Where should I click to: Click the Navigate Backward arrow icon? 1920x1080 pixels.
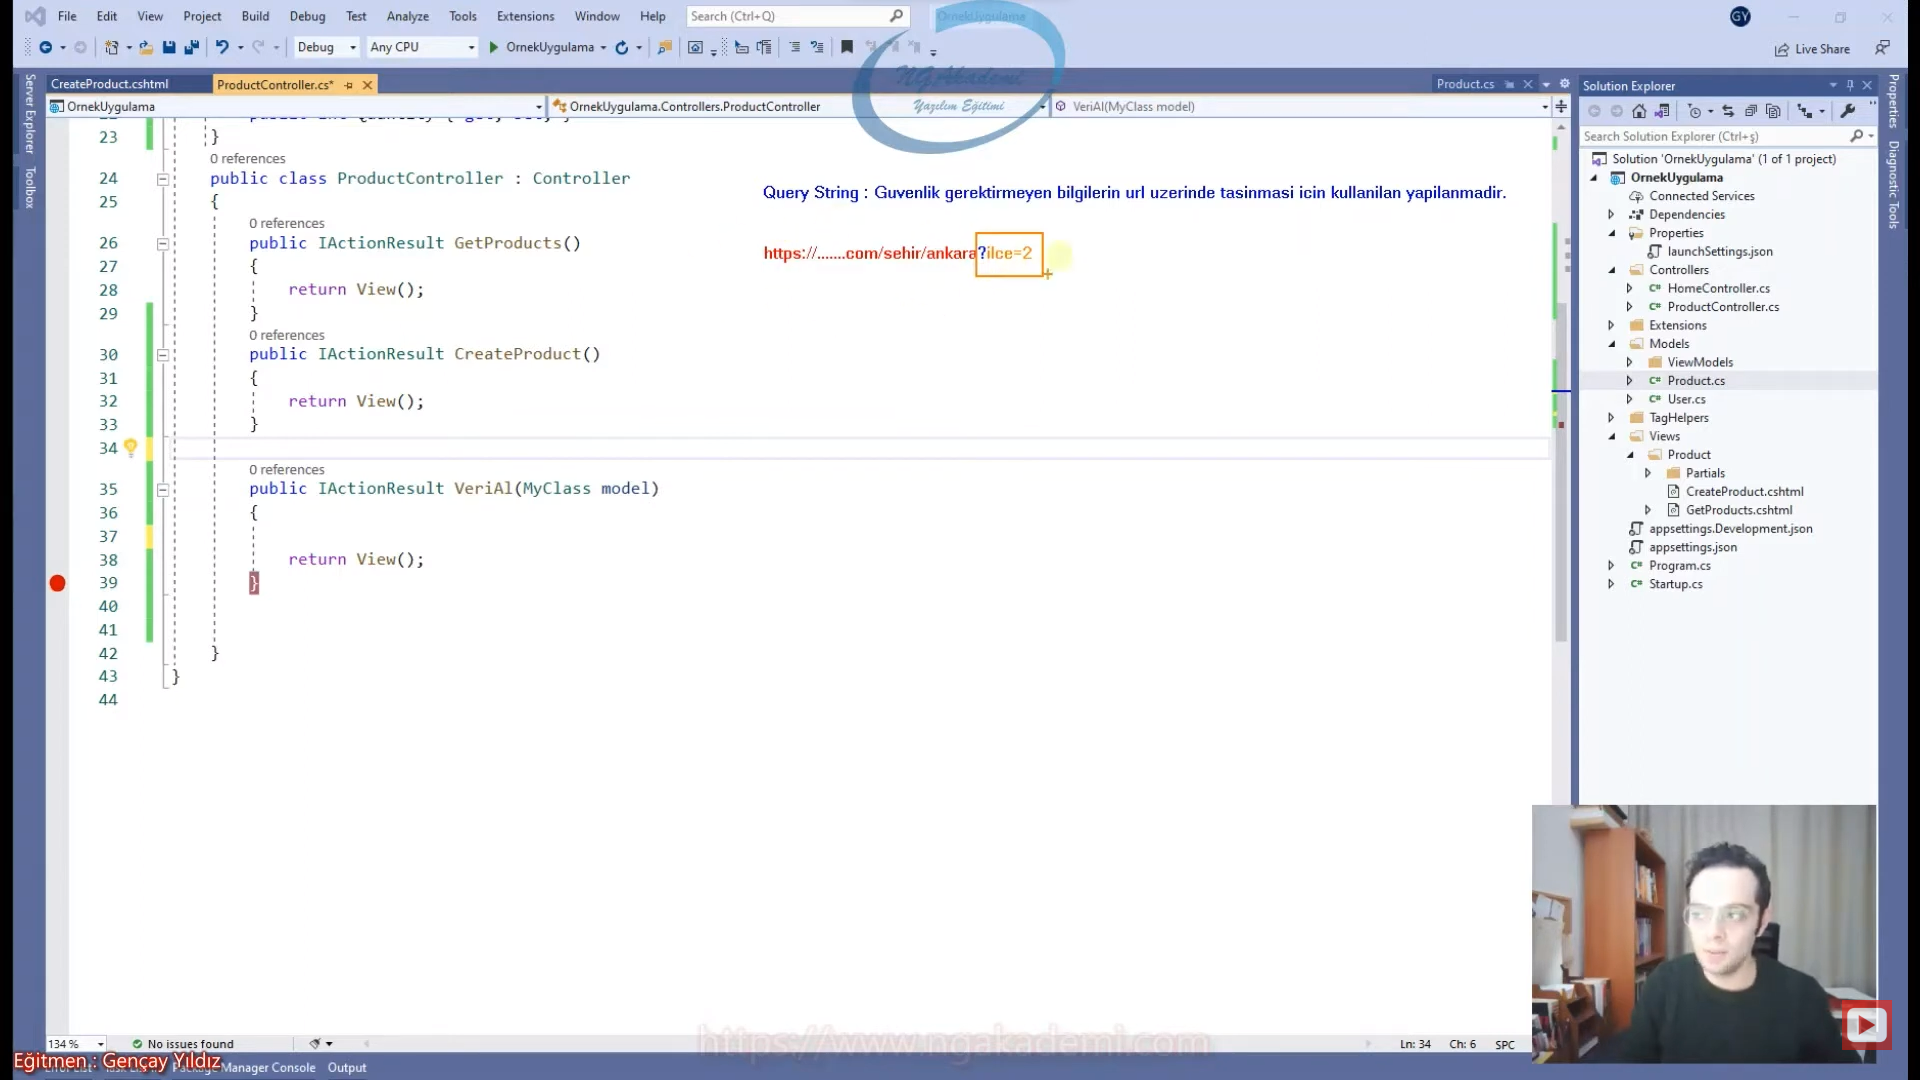tap(45, 47)
